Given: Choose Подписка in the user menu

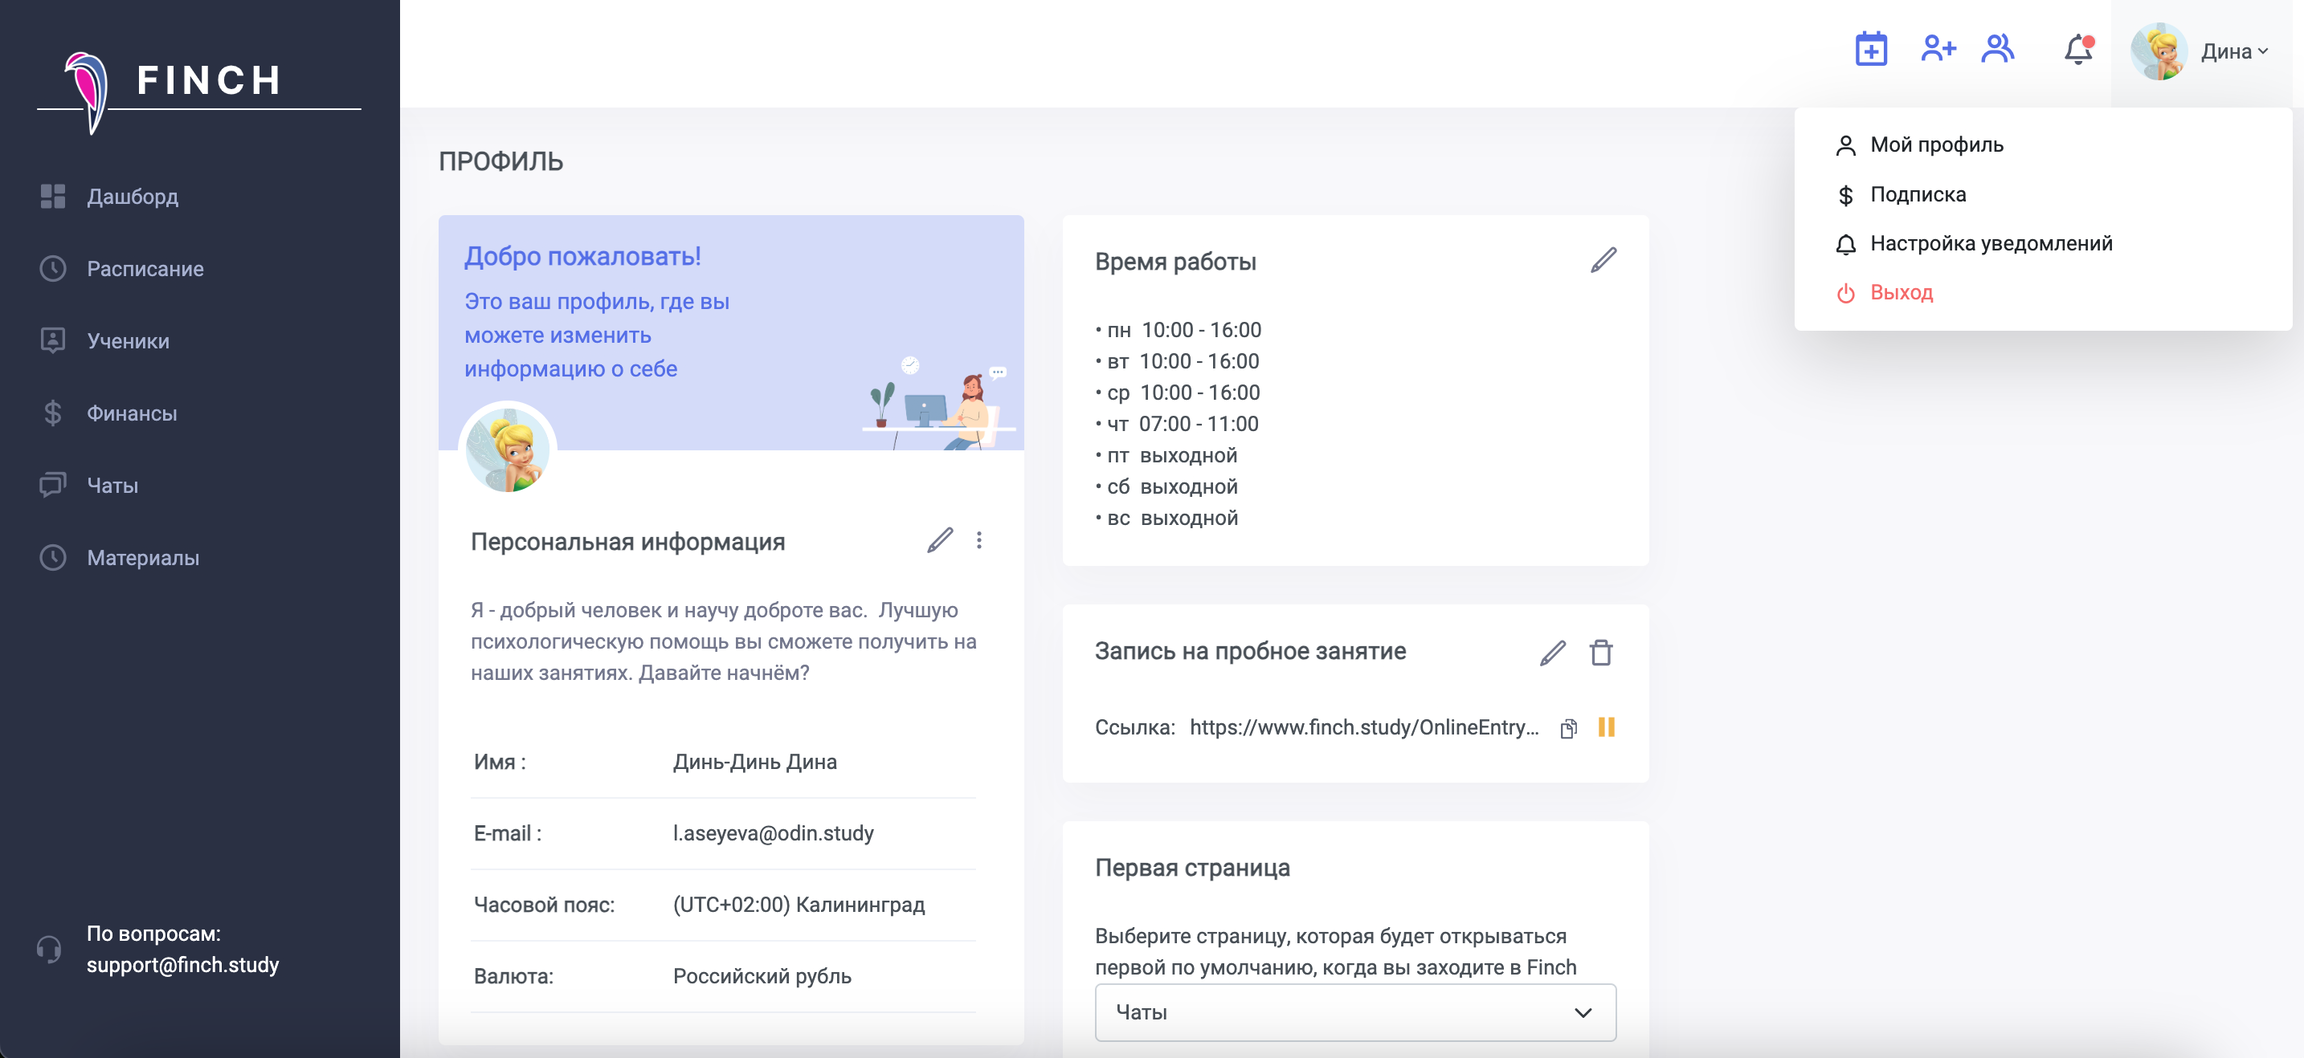Looking at the screenshot, I should 1917,195.
